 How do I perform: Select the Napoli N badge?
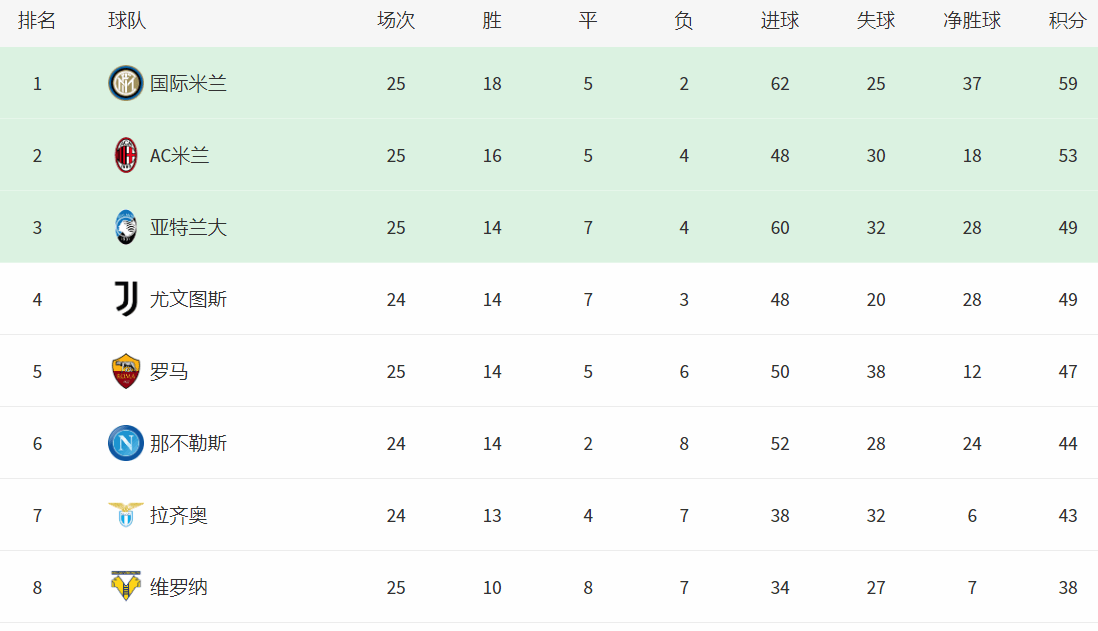[126, 443]
